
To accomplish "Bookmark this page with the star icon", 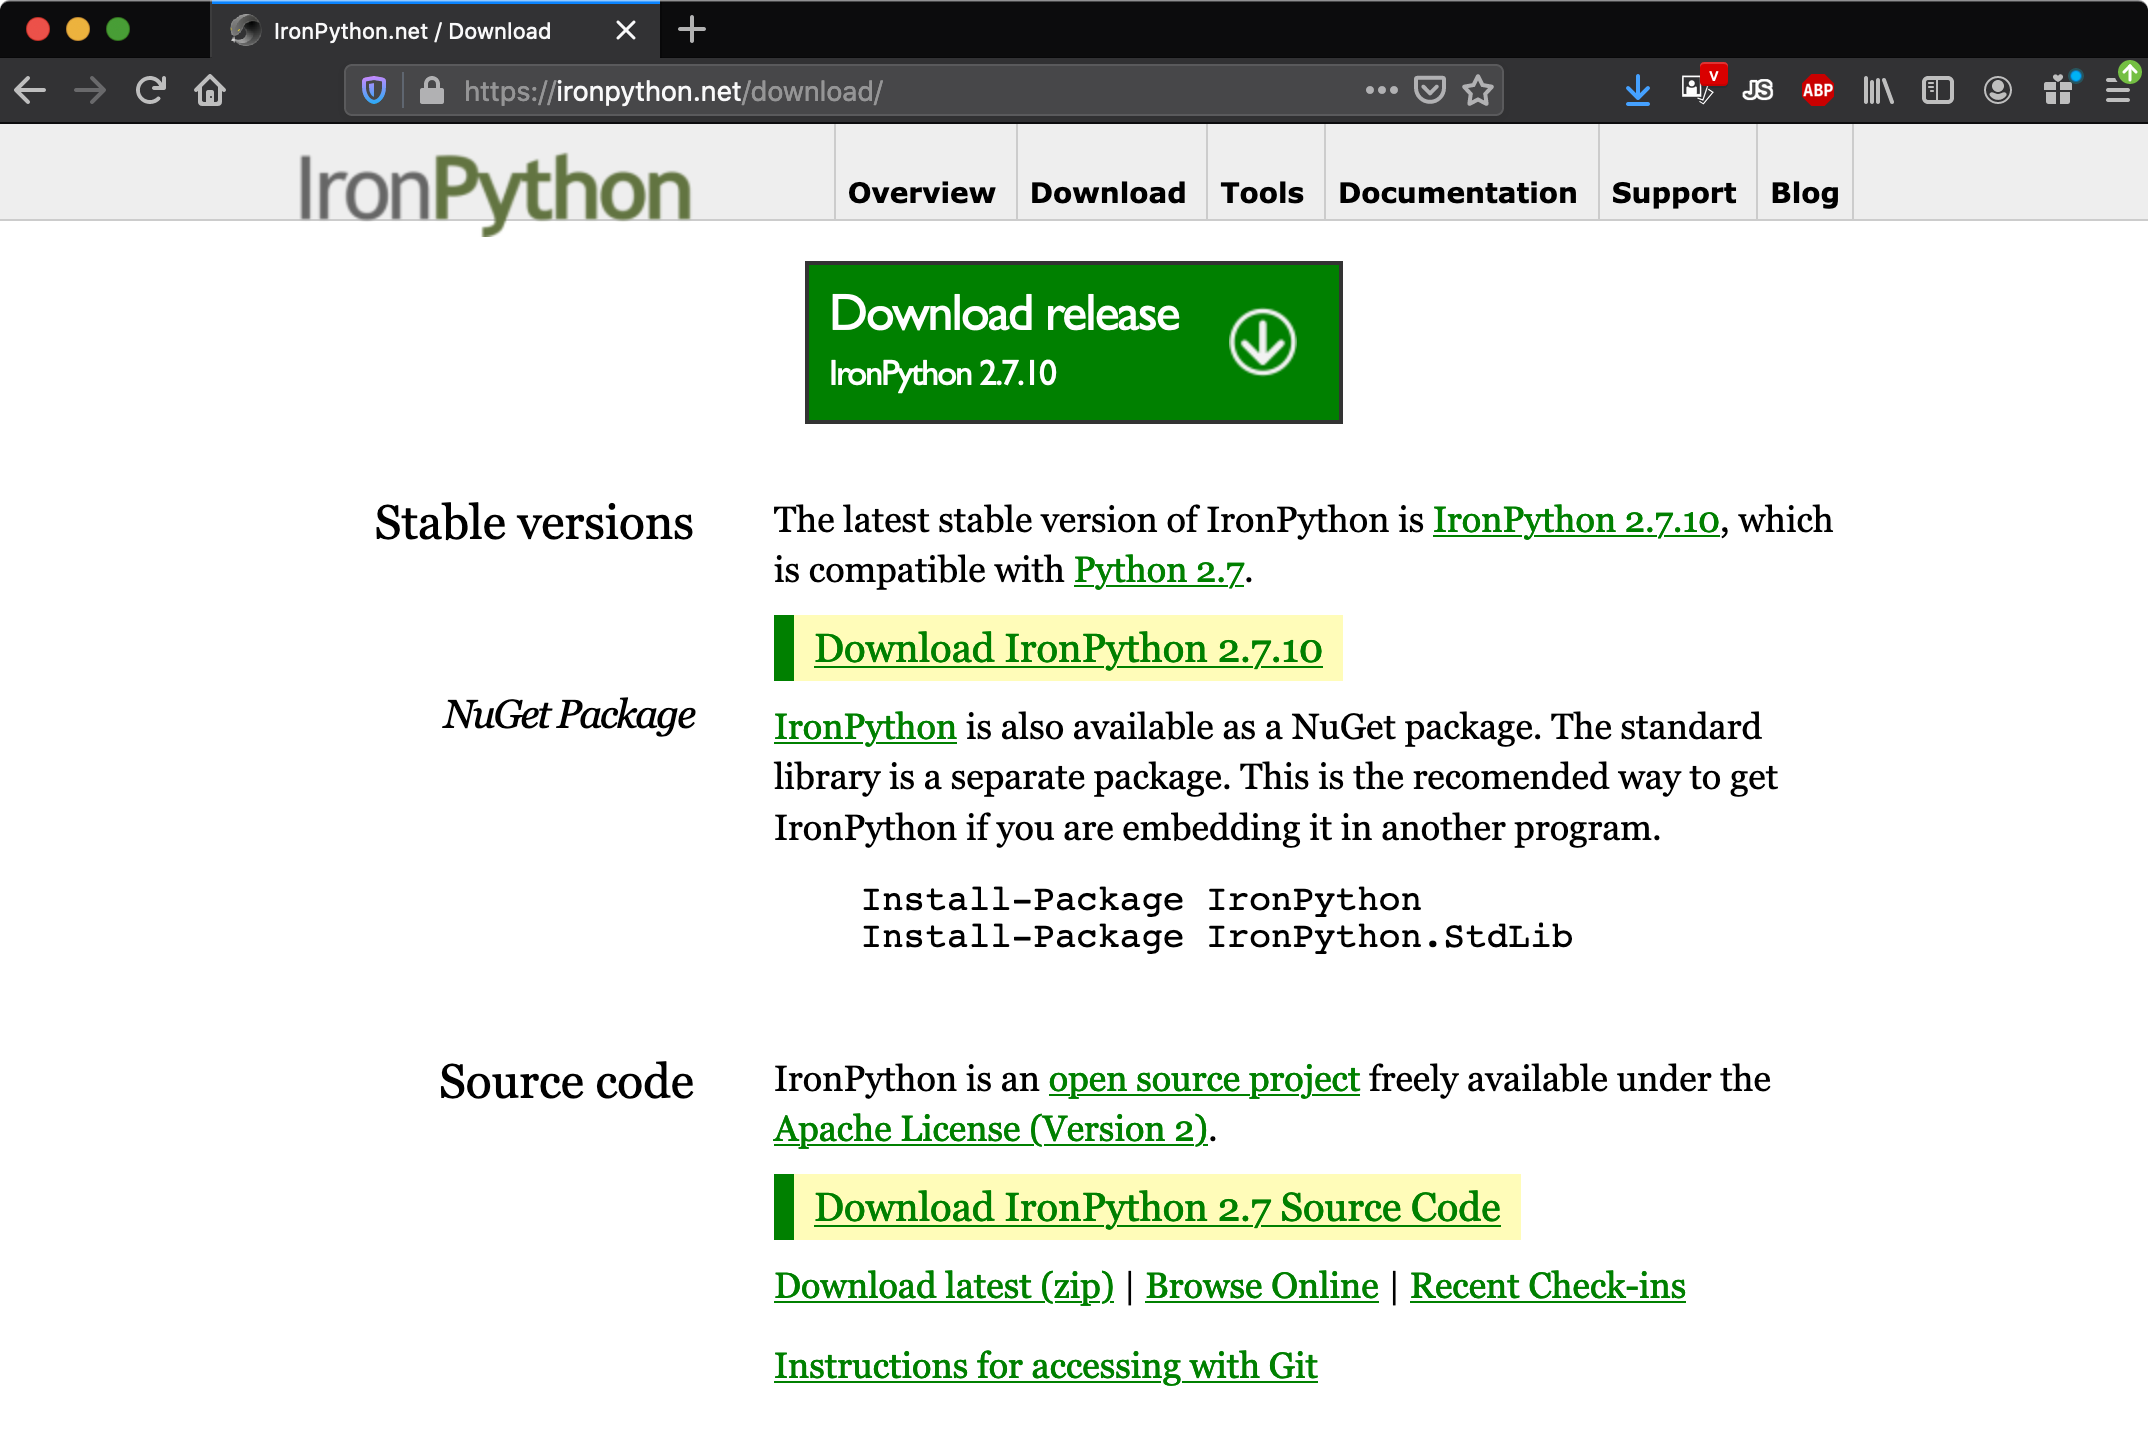I will [1477, 91].
